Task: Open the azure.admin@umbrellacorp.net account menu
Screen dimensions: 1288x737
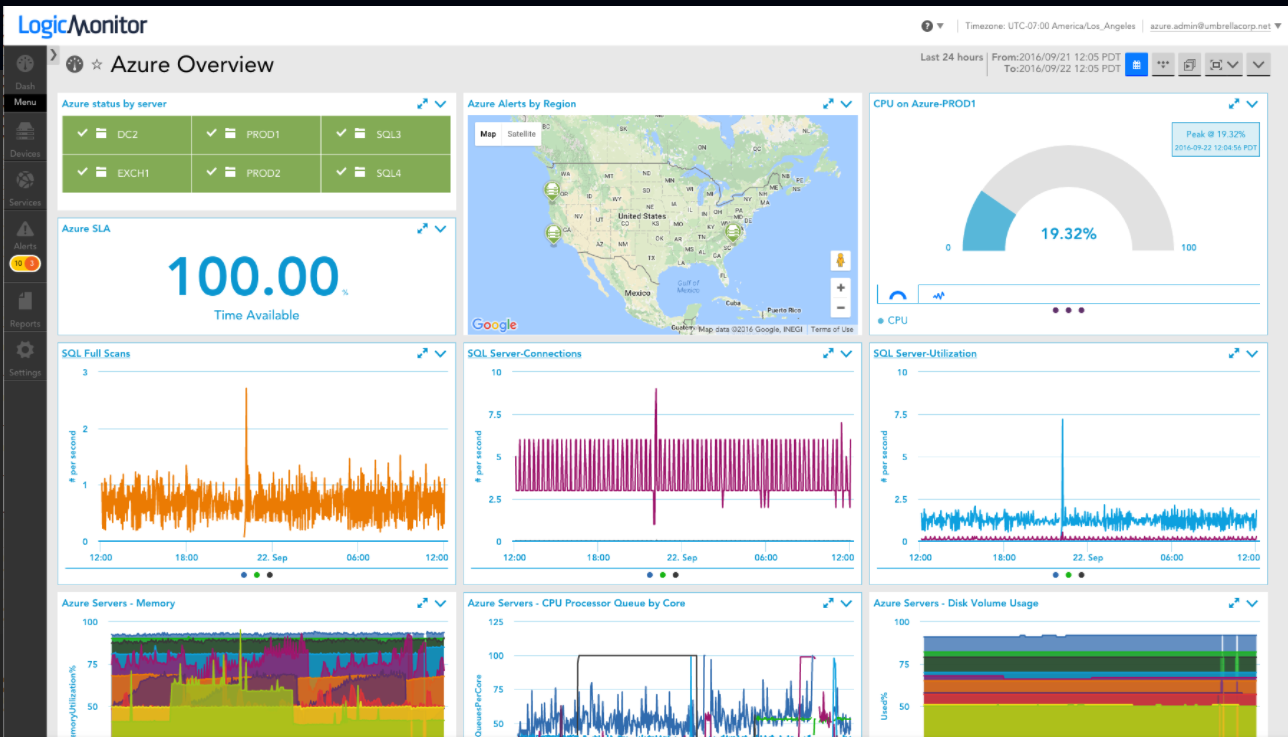Action: tap(1215, 26)
